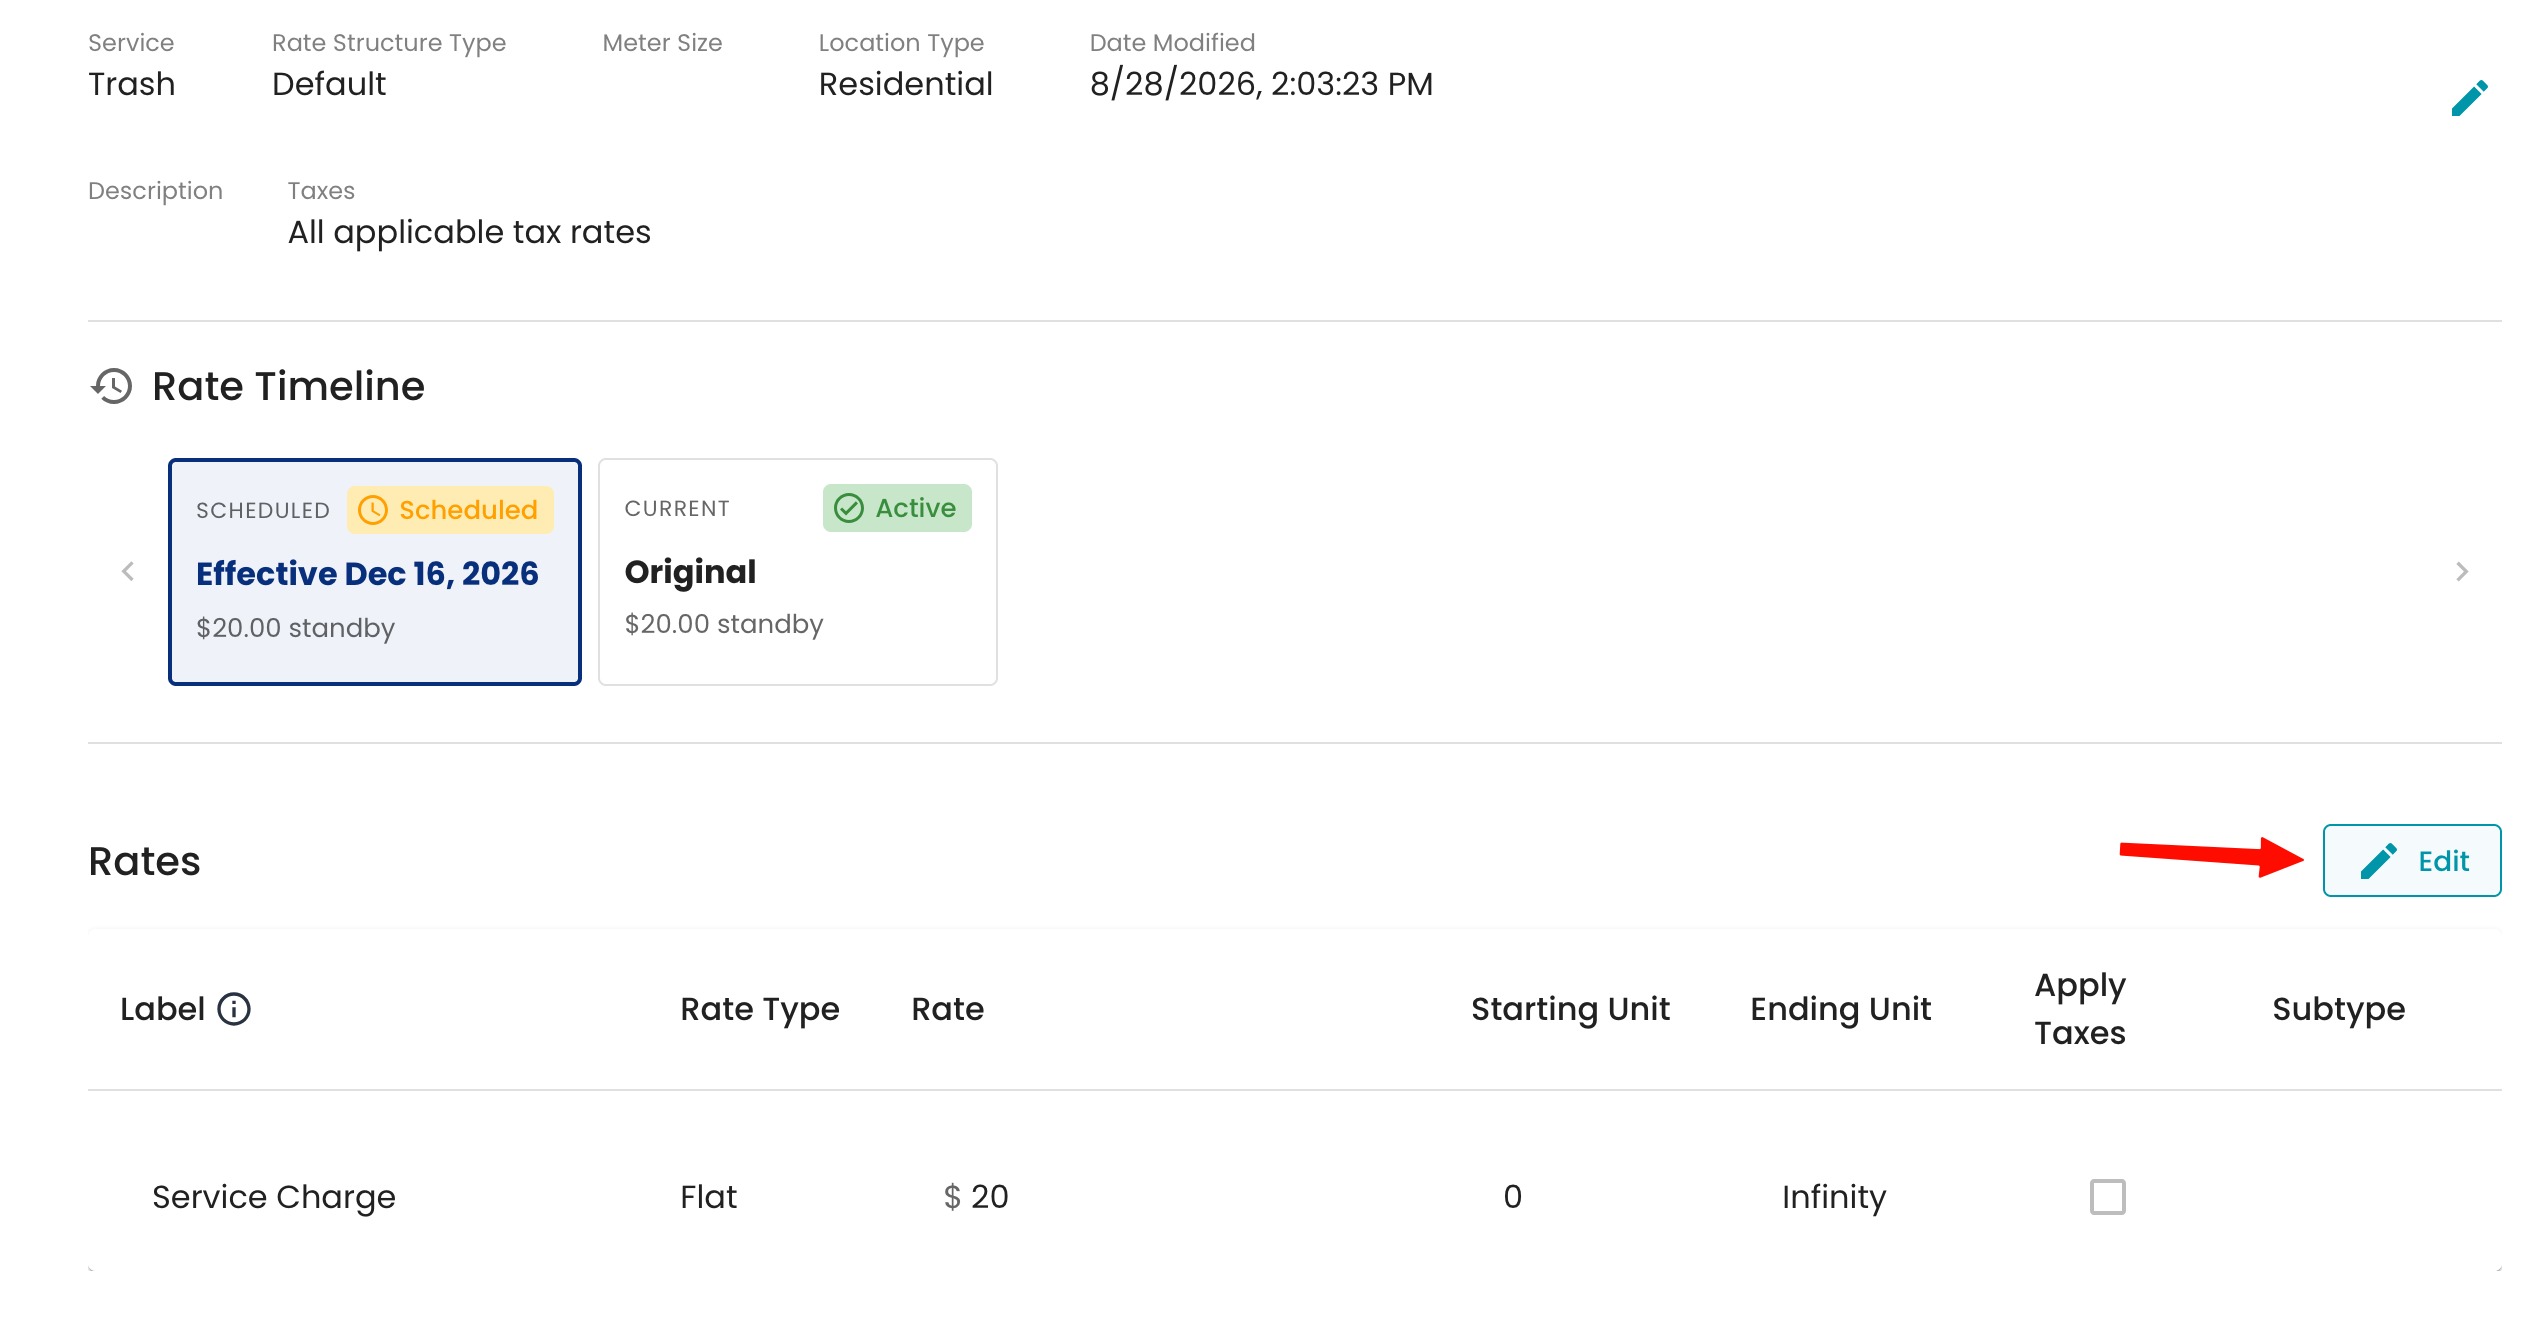Click the Active status badge
2542x1342 pixels.
coord(897,508)
